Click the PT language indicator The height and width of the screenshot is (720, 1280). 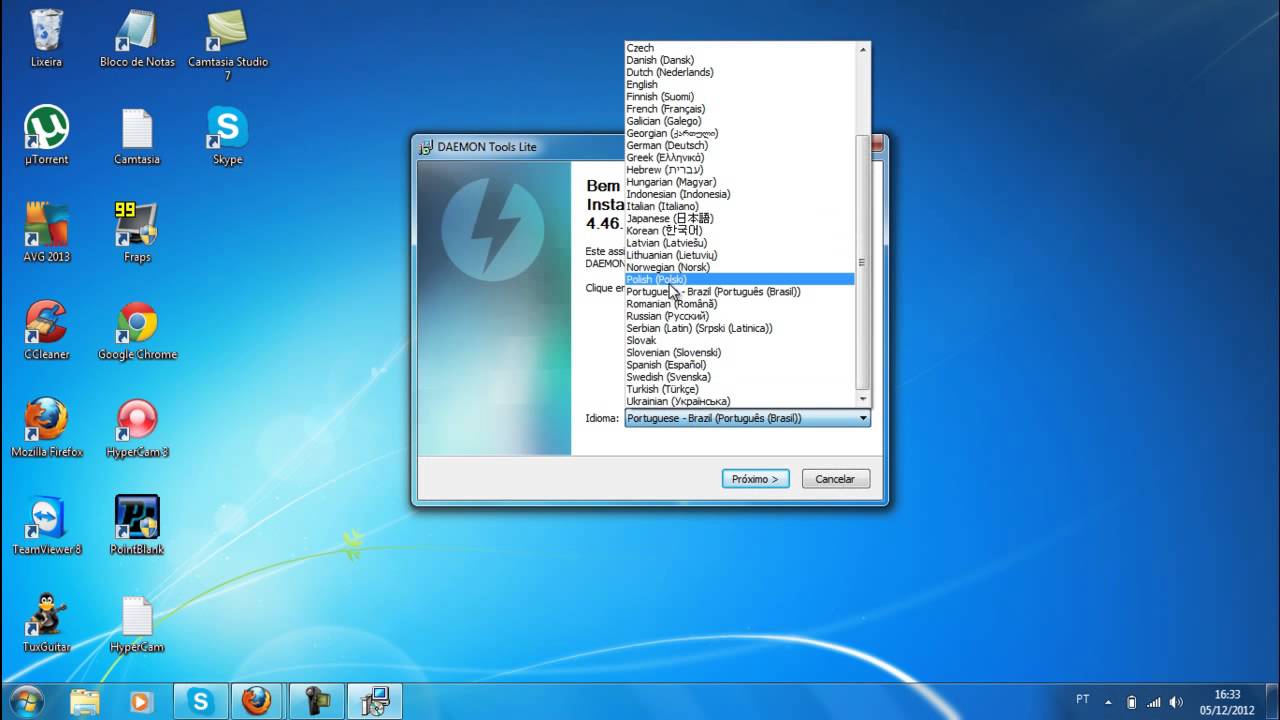(x=1083, y=700)
